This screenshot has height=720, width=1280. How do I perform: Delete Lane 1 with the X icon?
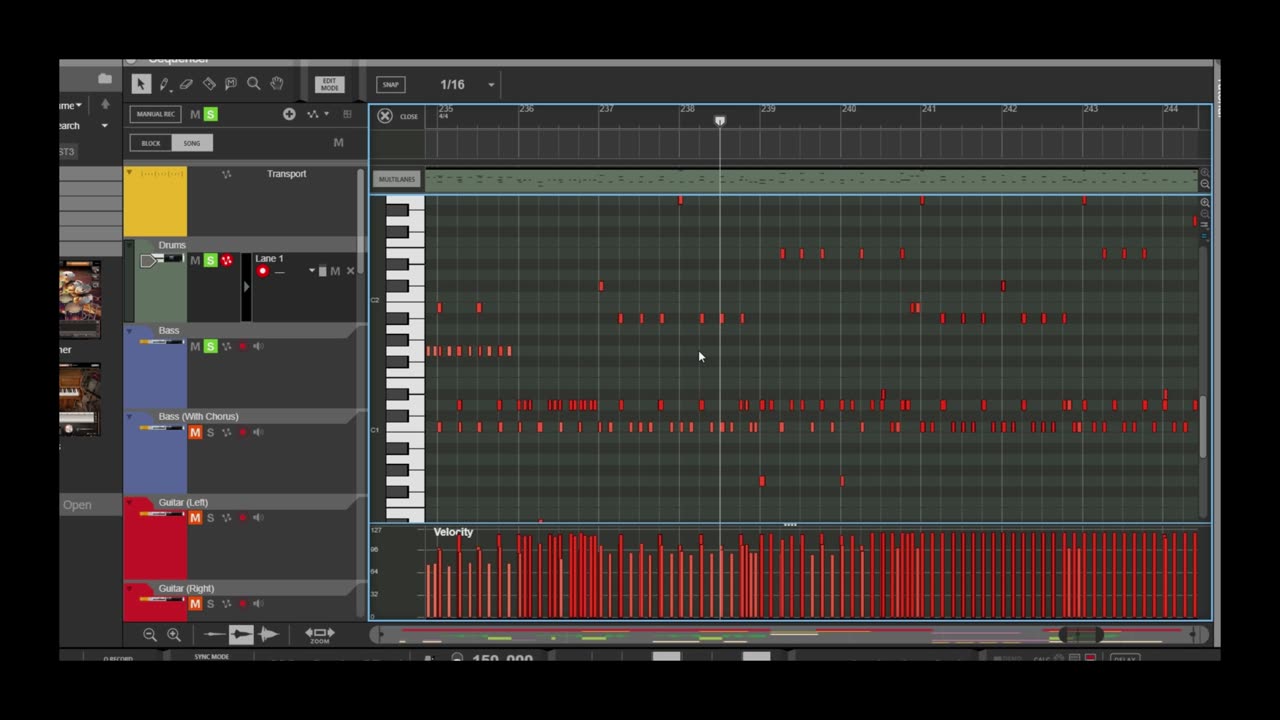(x=350, y=271)
